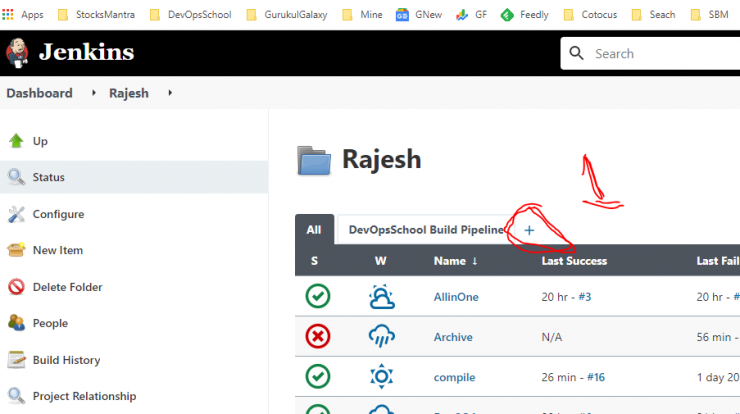Screen dimensions: 740x414
Task: Open the Jenkins home title link
Action: coord(86,52)
